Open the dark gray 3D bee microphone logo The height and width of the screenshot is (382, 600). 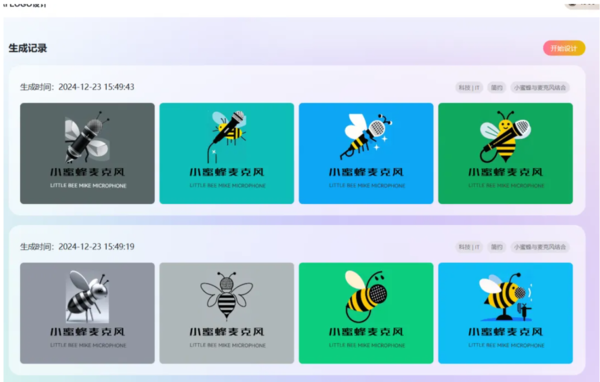[87, 153]
